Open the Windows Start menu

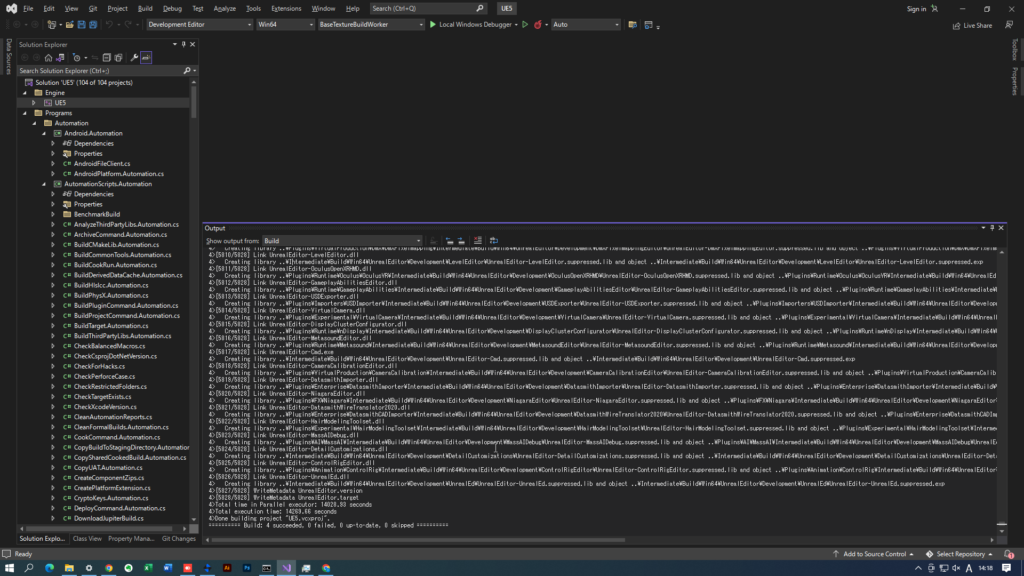tap(9, 568)
